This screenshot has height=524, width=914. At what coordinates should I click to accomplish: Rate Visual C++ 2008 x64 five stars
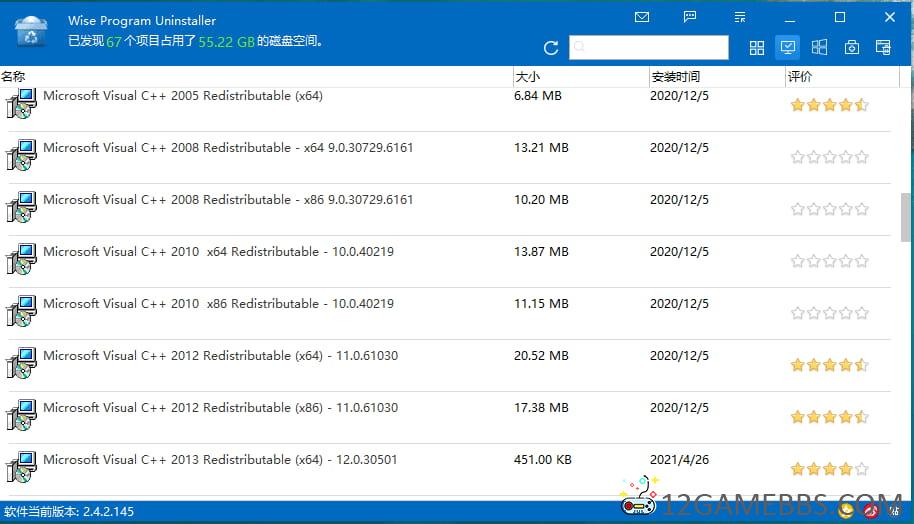coord(862,157)
